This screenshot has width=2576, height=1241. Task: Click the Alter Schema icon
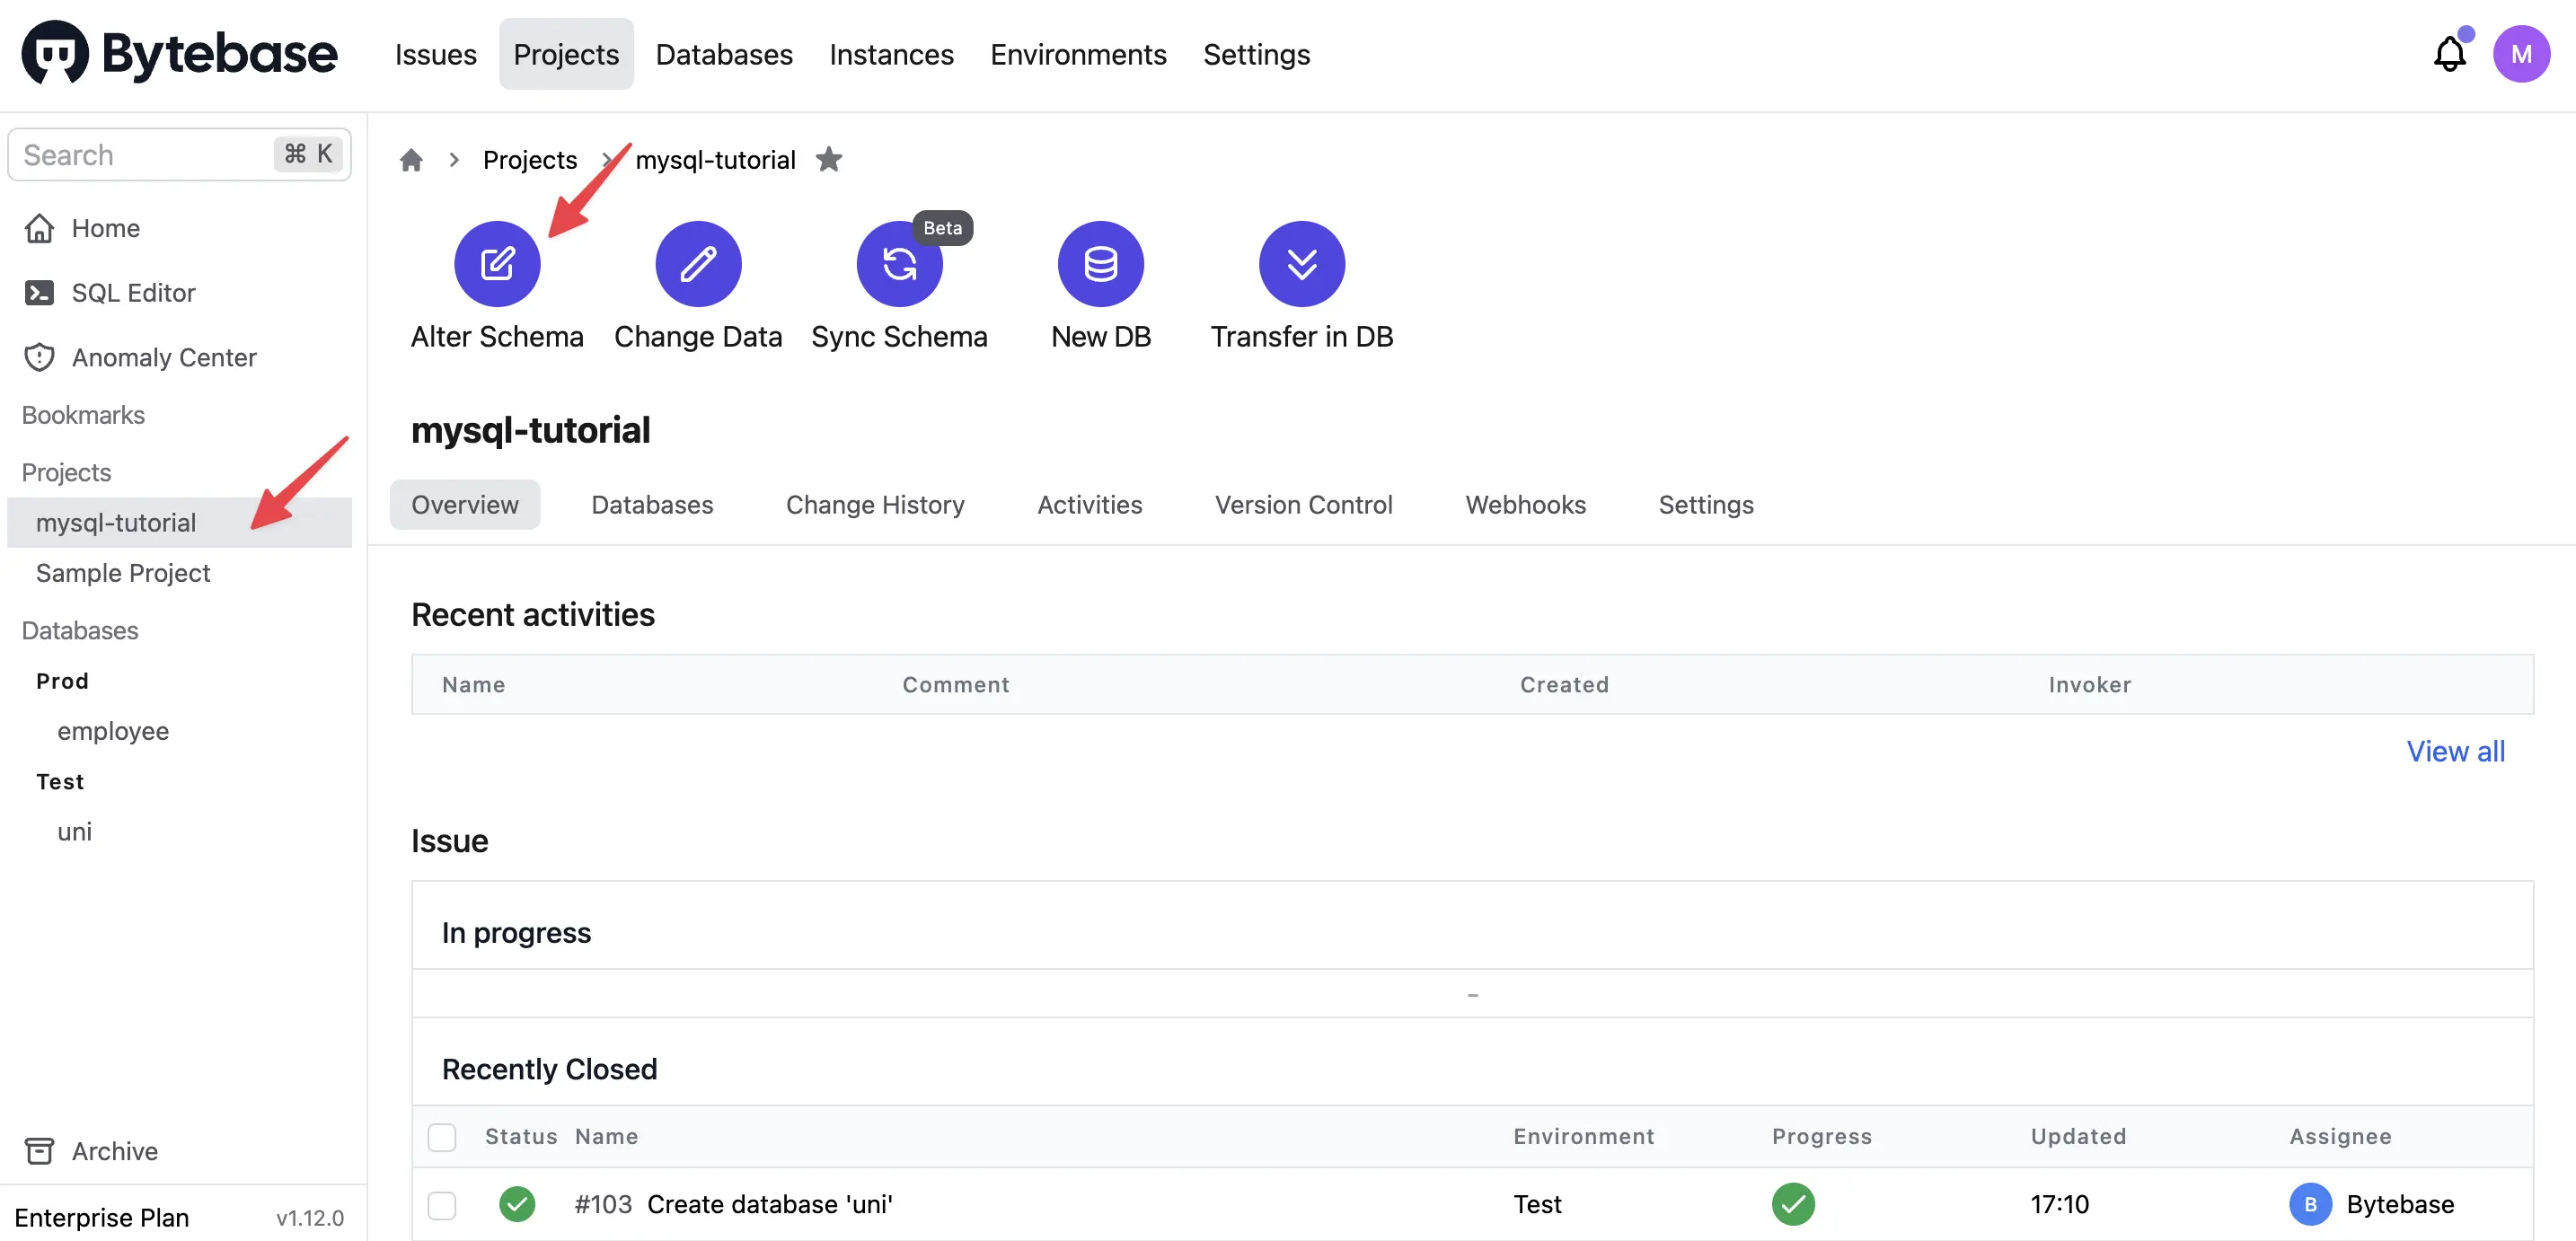(497, 264)
